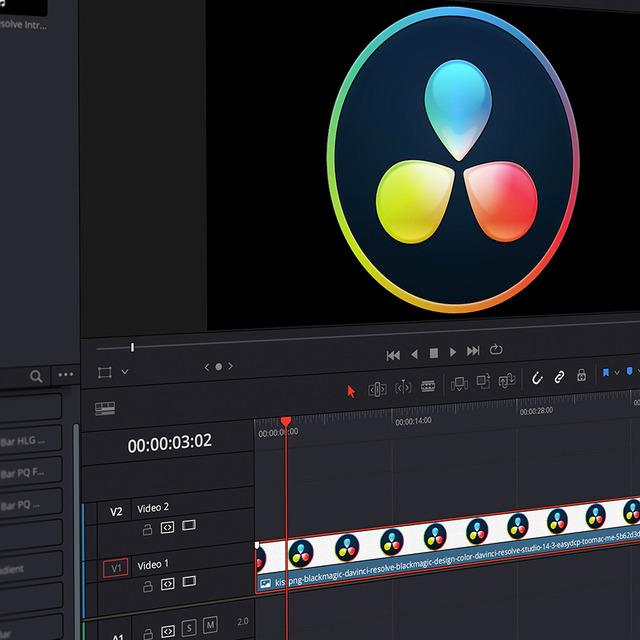
Task: Click the red playhead in the timeline ruler
Action: tap(286, 421)
